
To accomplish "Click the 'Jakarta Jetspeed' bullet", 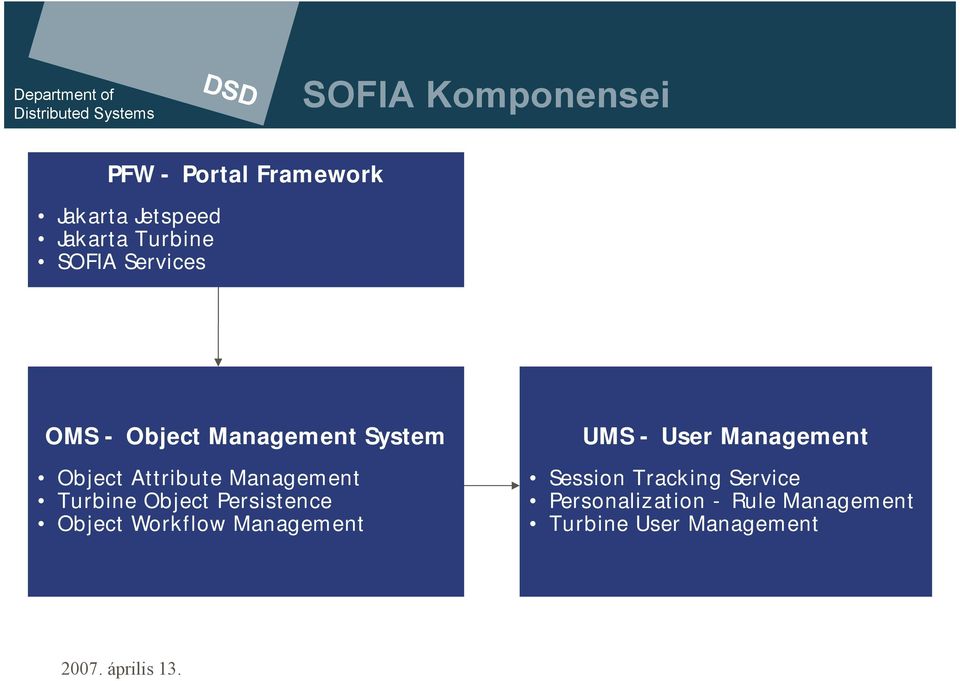I will click(138, 216).
